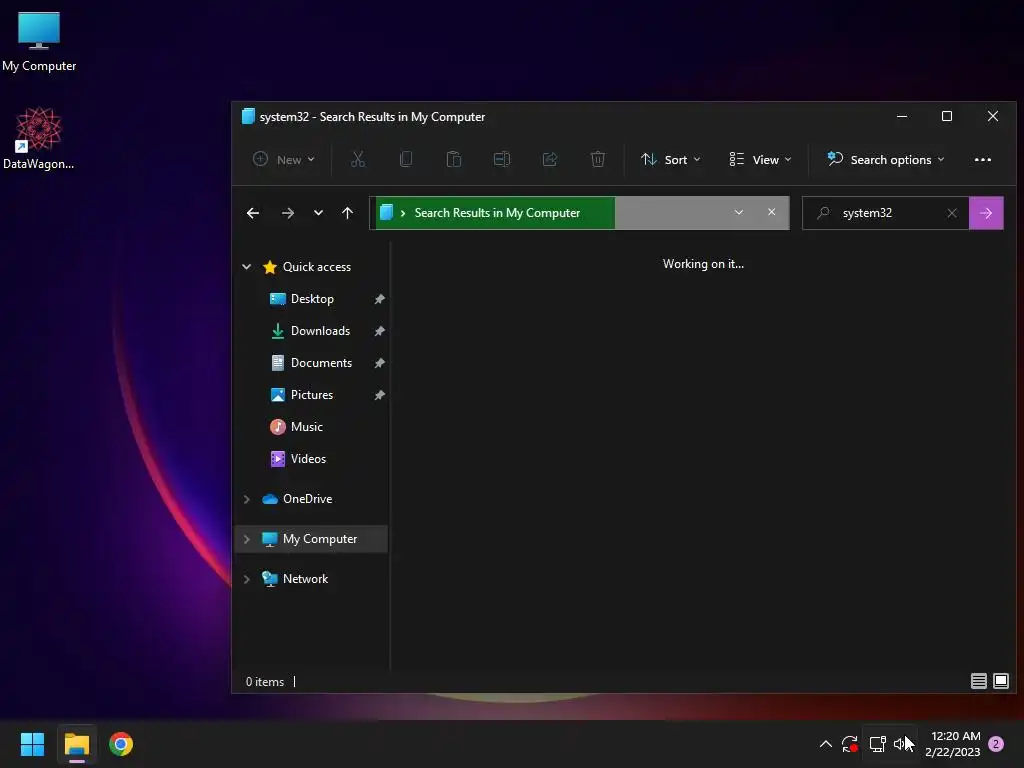Click Search Results in My Computer breadcrumb
1024x768 pixels.
(x=497, y=213)
